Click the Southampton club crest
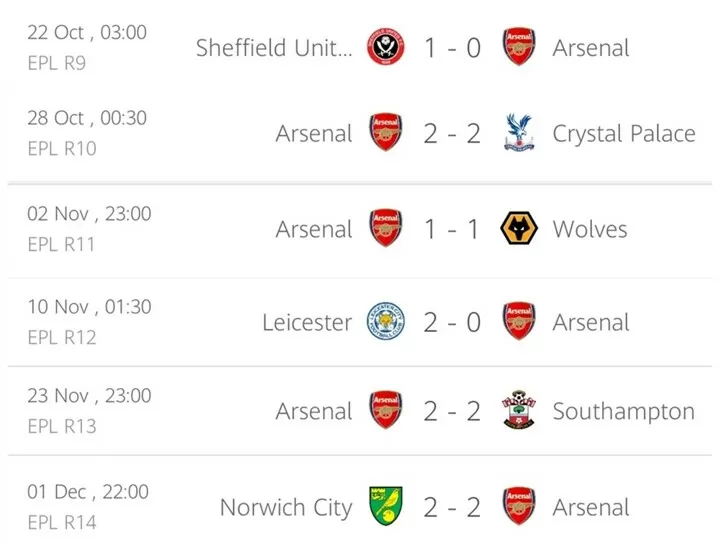 [x=519, y=411]
